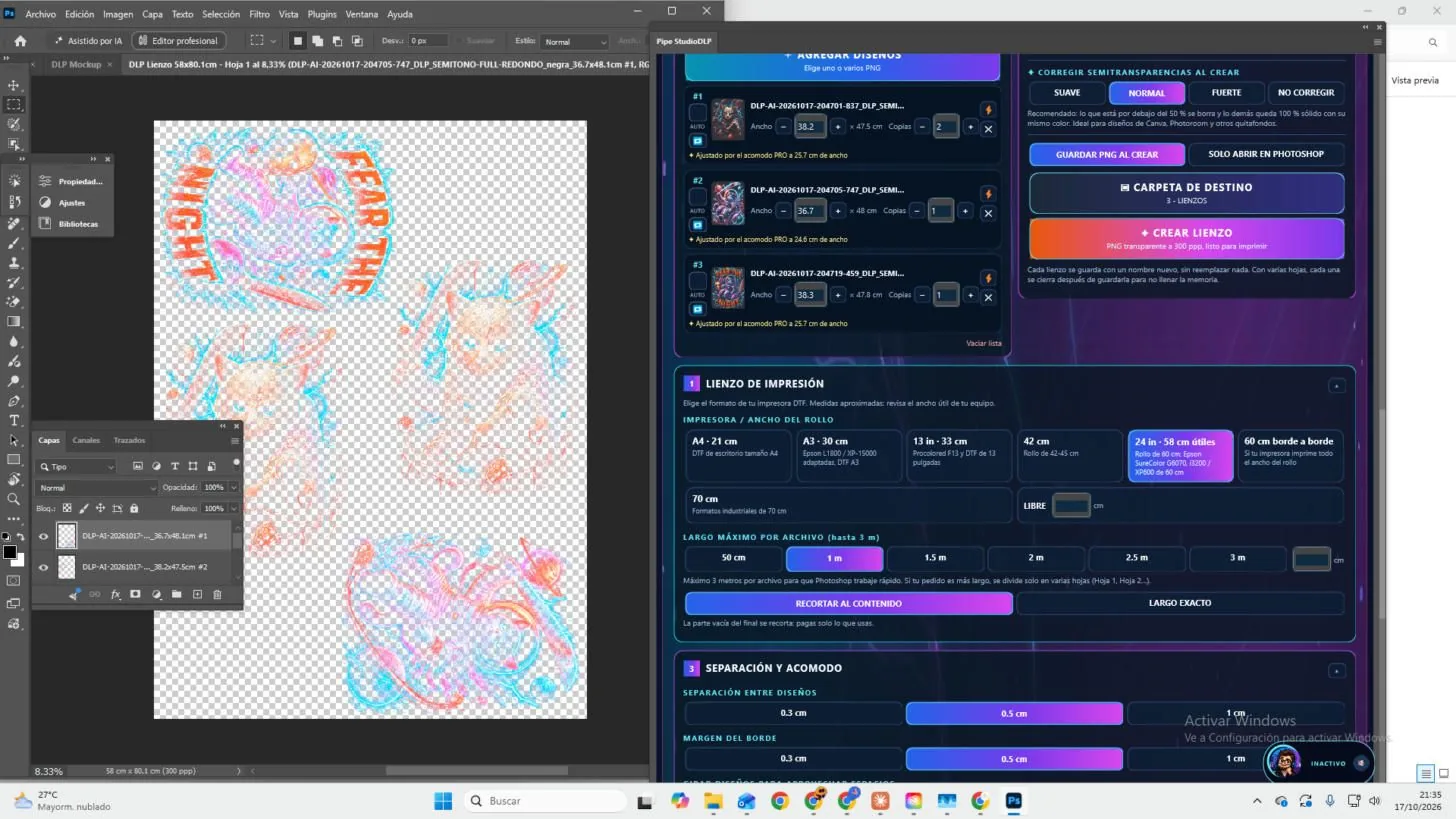Click the CREAR LIENZO button
Viewport: 1456px width, 819px height.
1187,238
